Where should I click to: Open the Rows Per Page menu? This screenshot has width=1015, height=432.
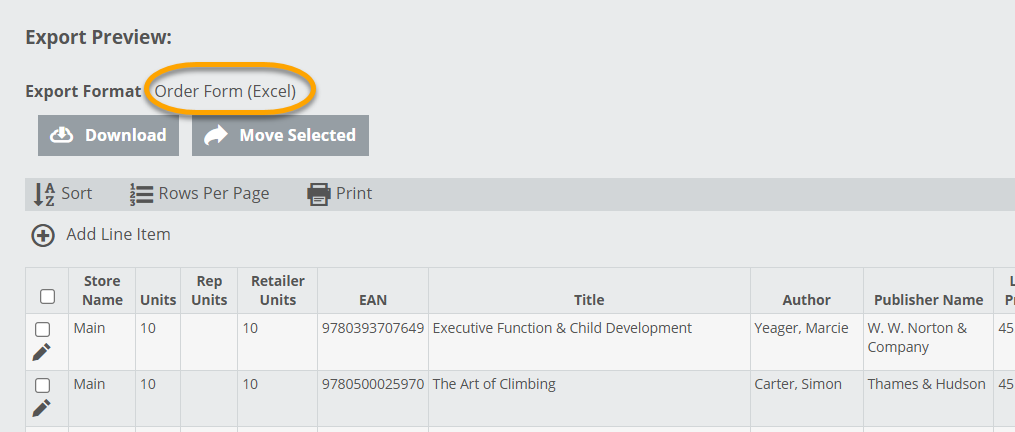pos(213,194)
